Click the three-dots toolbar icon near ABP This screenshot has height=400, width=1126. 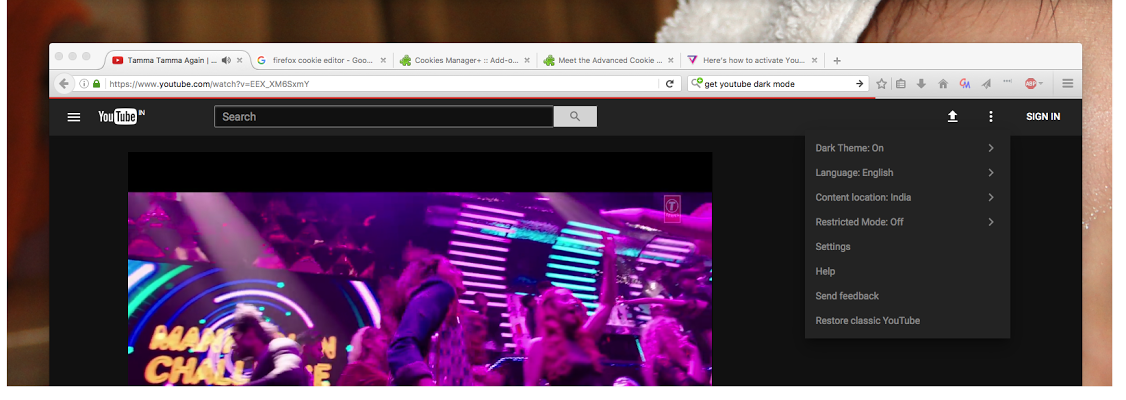(1008, 80)
